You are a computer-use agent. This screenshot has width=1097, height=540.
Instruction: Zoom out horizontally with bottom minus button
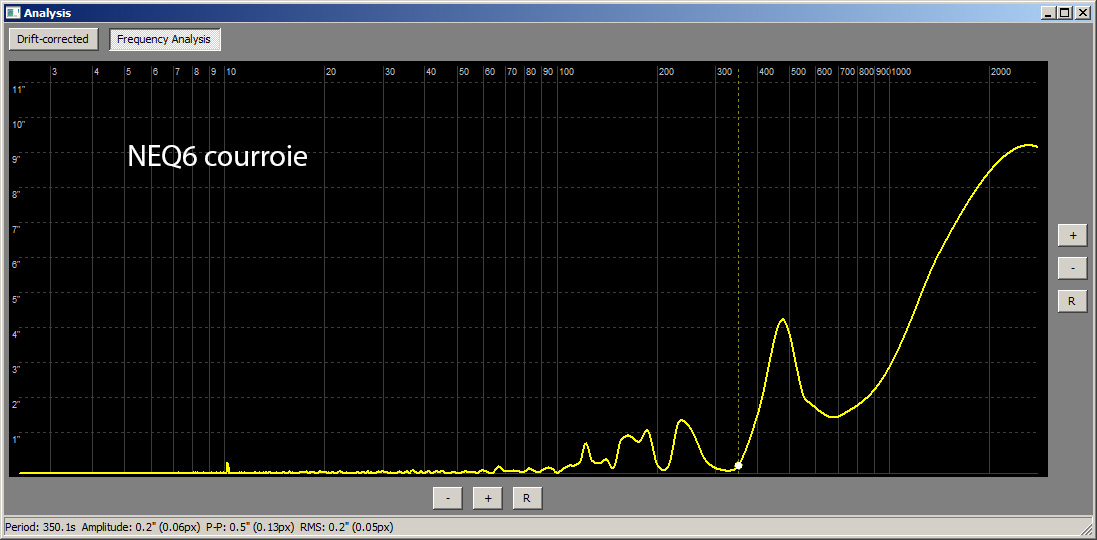(x=448, y=498)
